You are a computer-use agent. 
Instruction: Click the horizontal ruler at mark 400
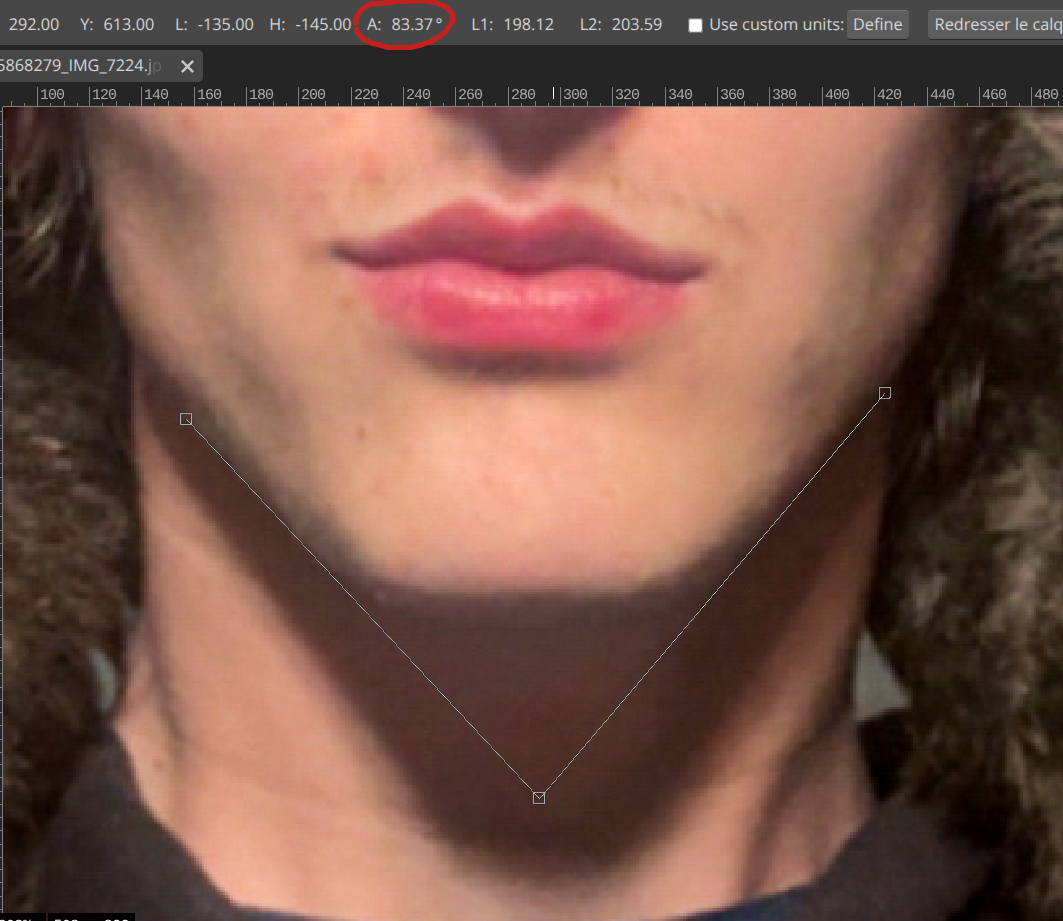[x=836, y=95]
